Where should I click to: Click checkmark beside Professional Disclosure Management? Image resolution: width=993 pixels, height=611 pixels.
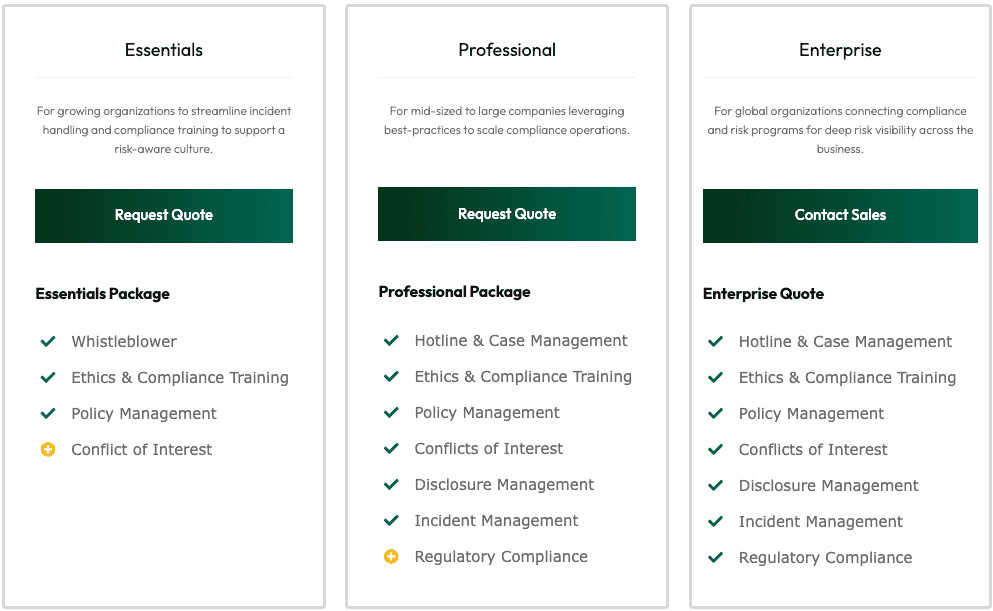click(x=391, y=485)
